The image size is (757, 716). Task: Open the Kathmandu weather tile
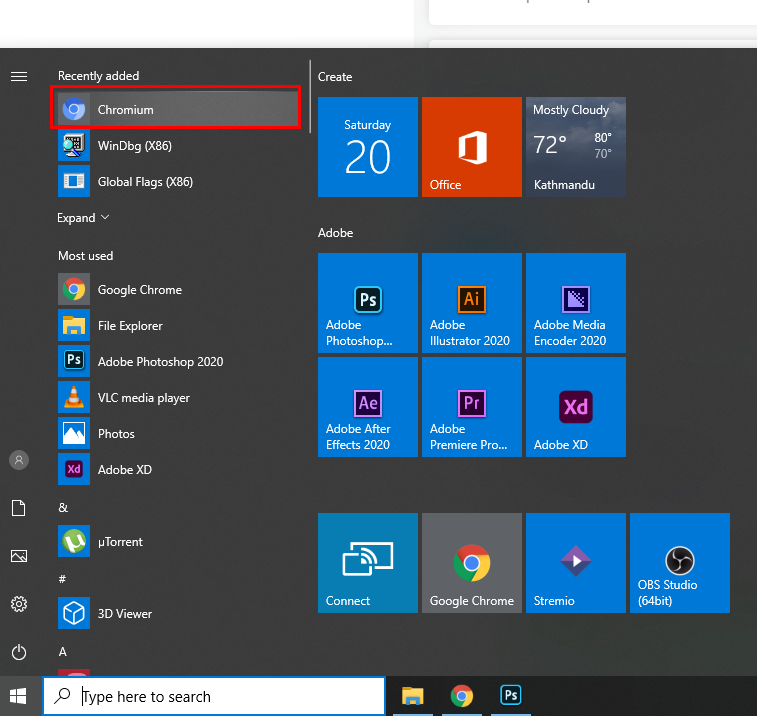[576, 147]
